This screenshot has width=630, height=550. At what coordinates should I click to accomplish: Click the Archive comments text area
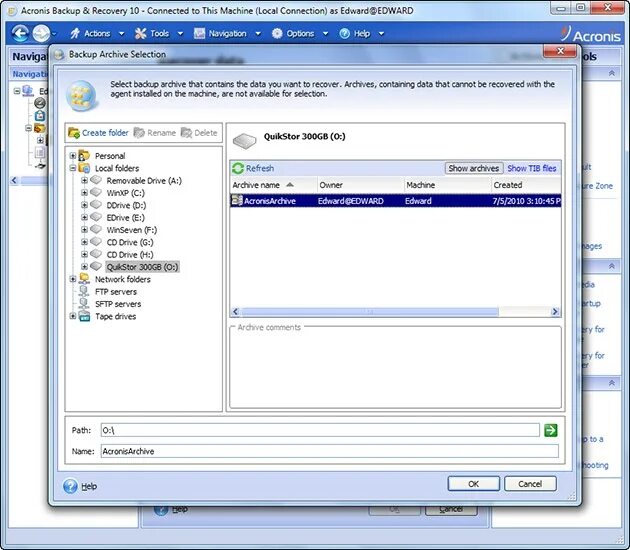(395, 369)
